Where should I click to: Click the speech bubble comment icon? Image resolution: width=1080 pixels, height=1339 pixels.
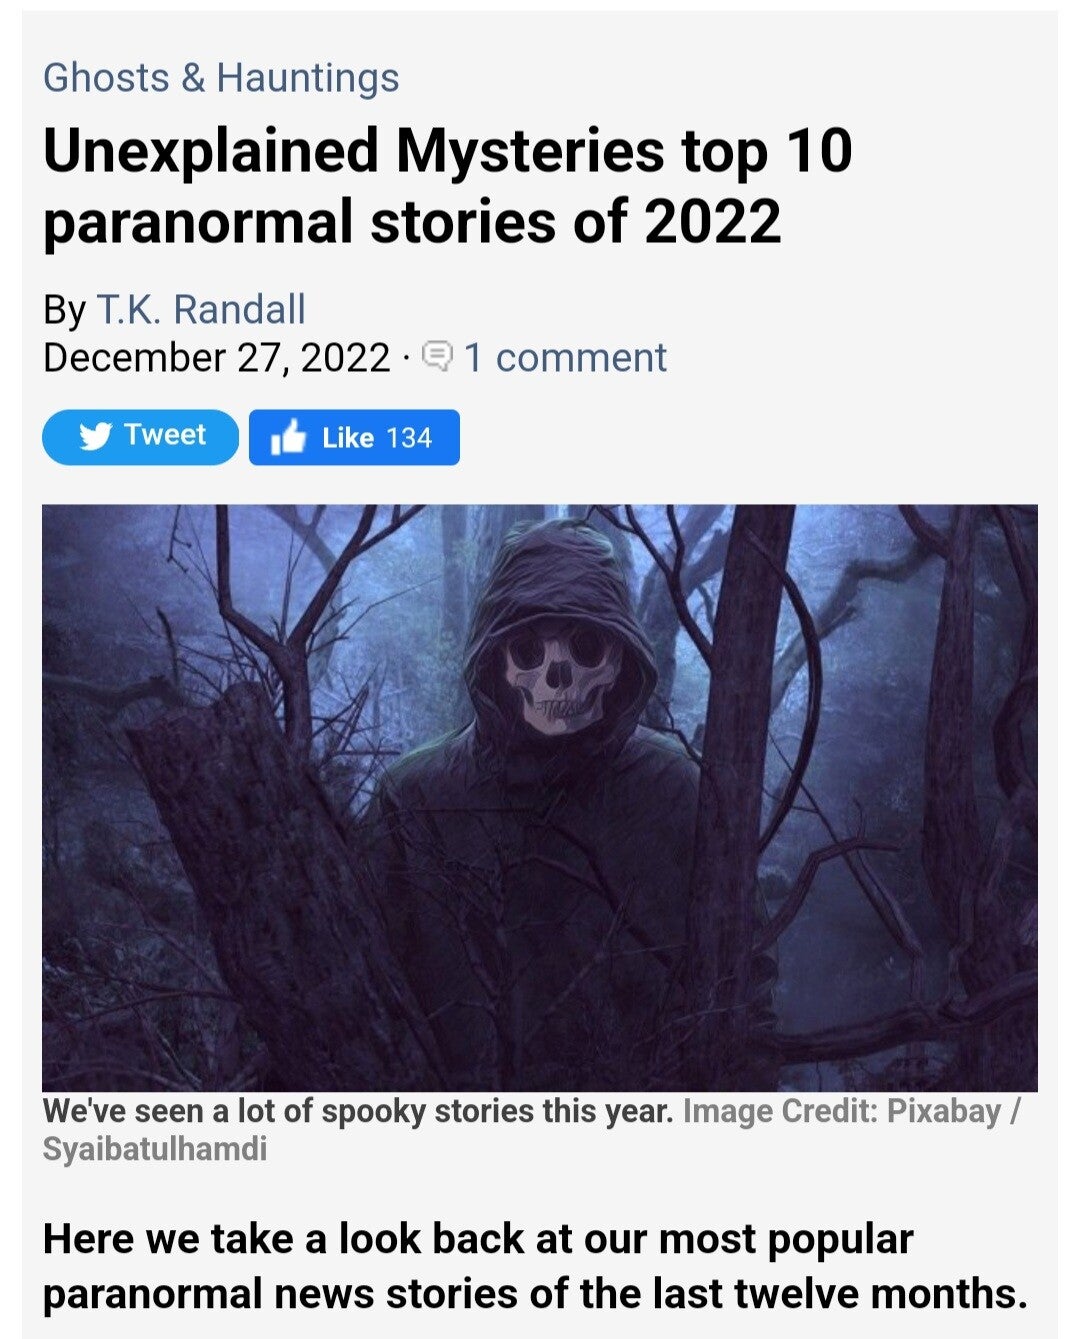(437, 355)
